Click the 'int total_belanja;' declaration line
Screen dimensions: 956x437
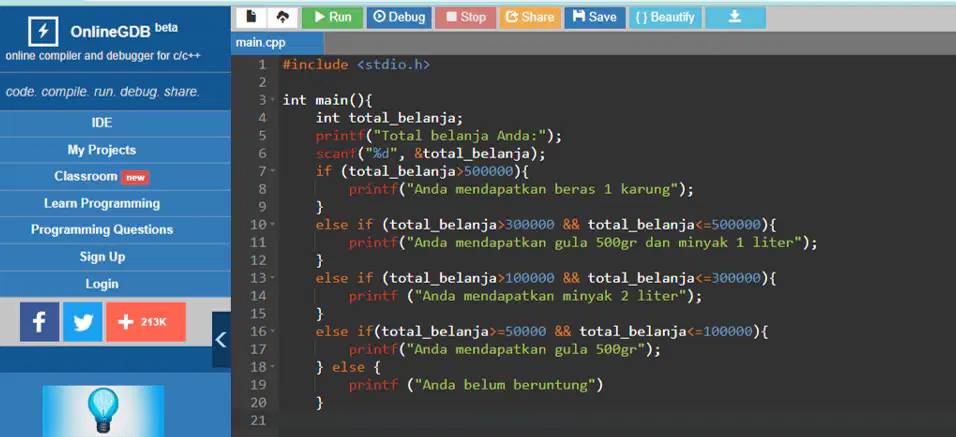click(390, 118)
